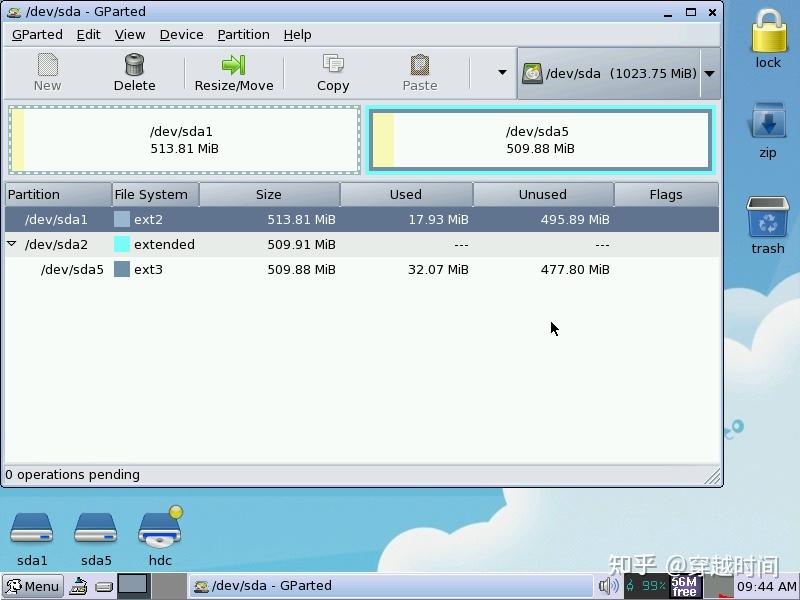This screenshot has width=800, height=600.
Task: Create a New partition using the toolbar
Action: [47, 70]
